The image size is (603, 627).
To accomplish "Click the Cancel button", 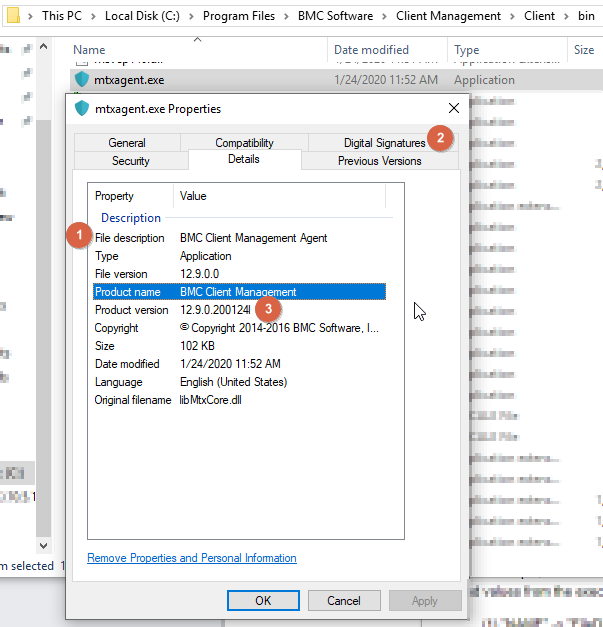I will [x=344, y=601].
